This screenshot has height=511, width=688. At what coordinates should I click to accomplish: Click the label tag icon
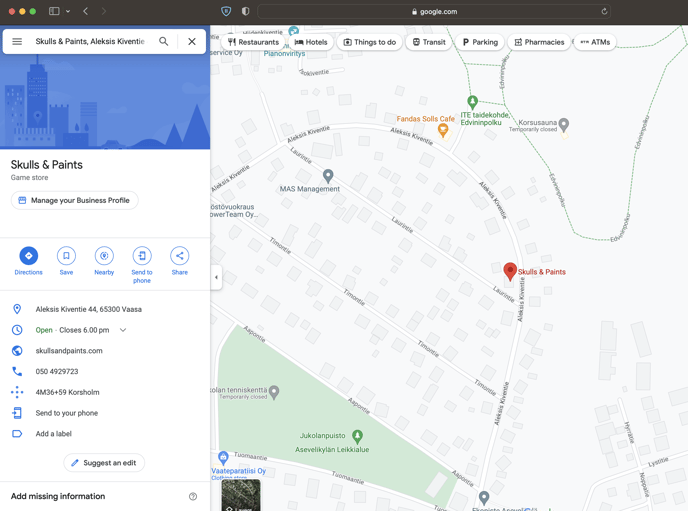[x=17, y=434]
